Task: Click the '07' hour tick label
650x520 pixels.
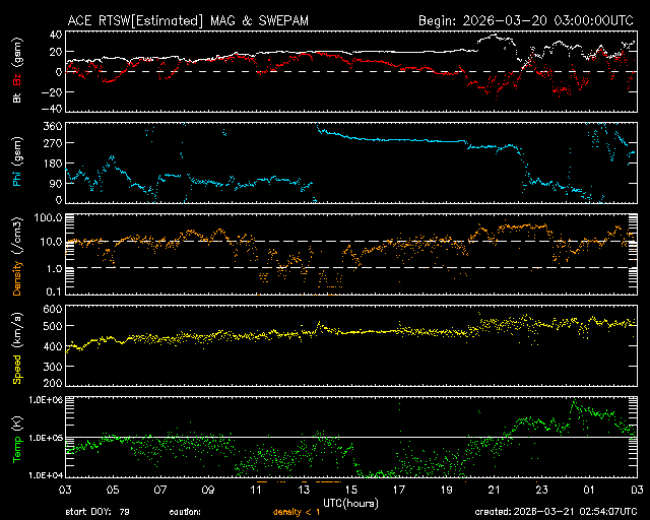Action: (160, 490)
